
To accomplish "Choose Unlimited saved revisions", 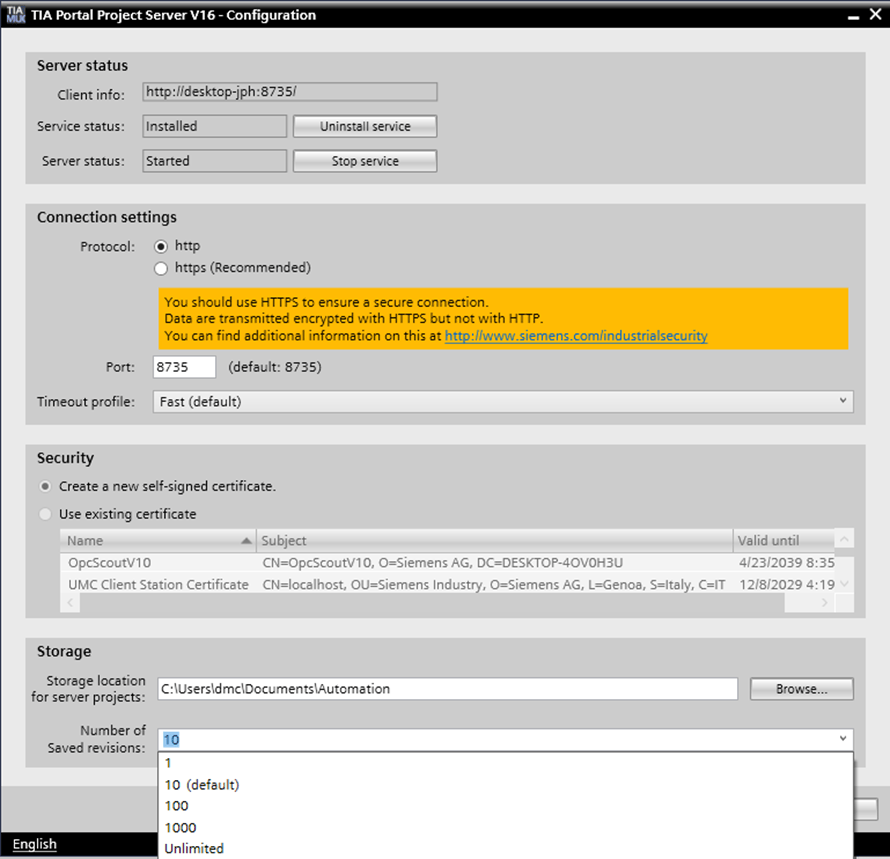I will 194,849.
